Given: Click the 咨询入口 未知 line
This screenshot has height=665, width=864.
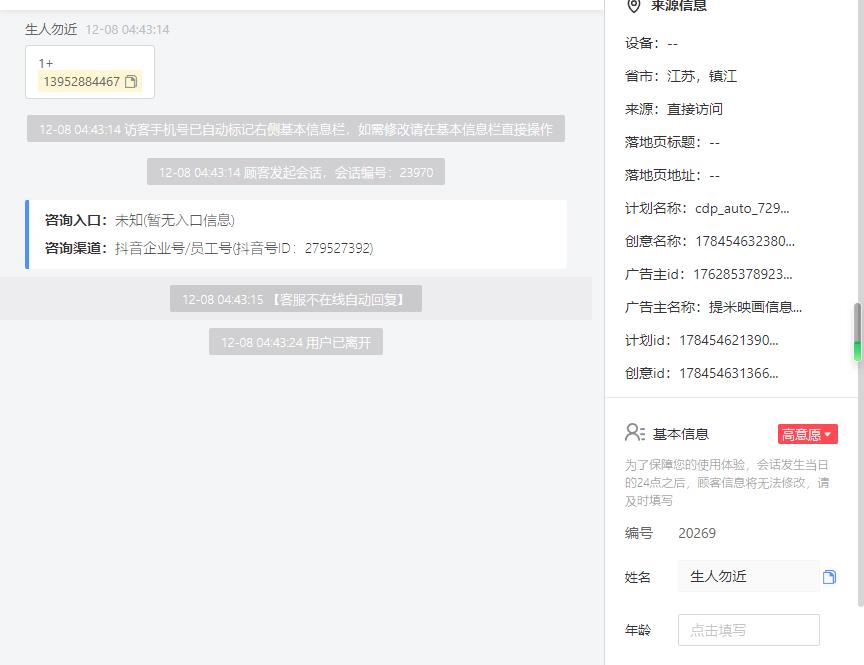Looking at the screenshot, I should (140, 220).
